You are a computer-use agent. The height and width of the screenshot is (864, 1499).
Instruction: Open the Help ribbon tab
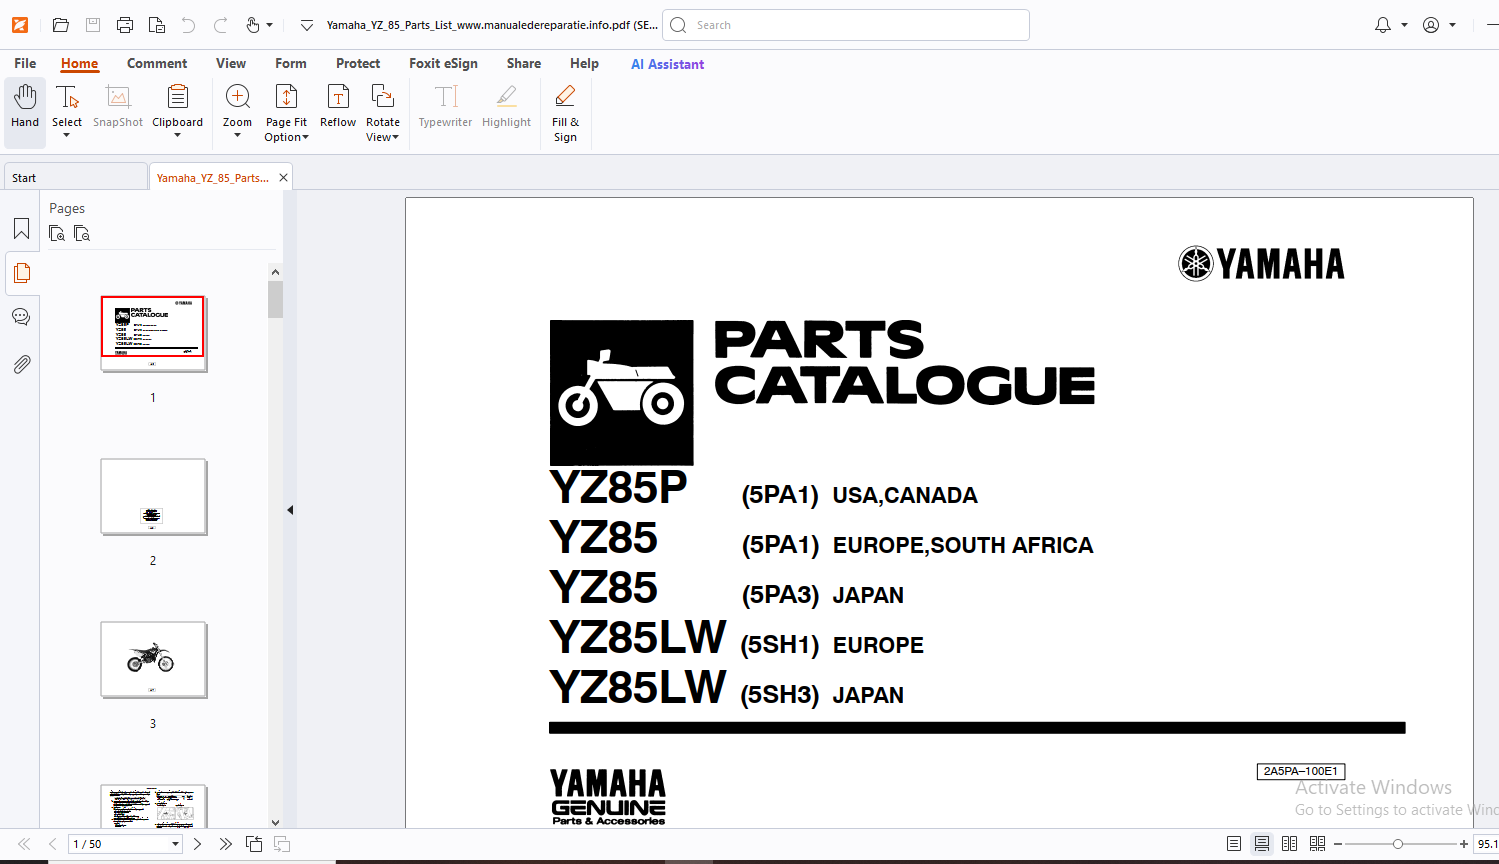click(584, 63)
